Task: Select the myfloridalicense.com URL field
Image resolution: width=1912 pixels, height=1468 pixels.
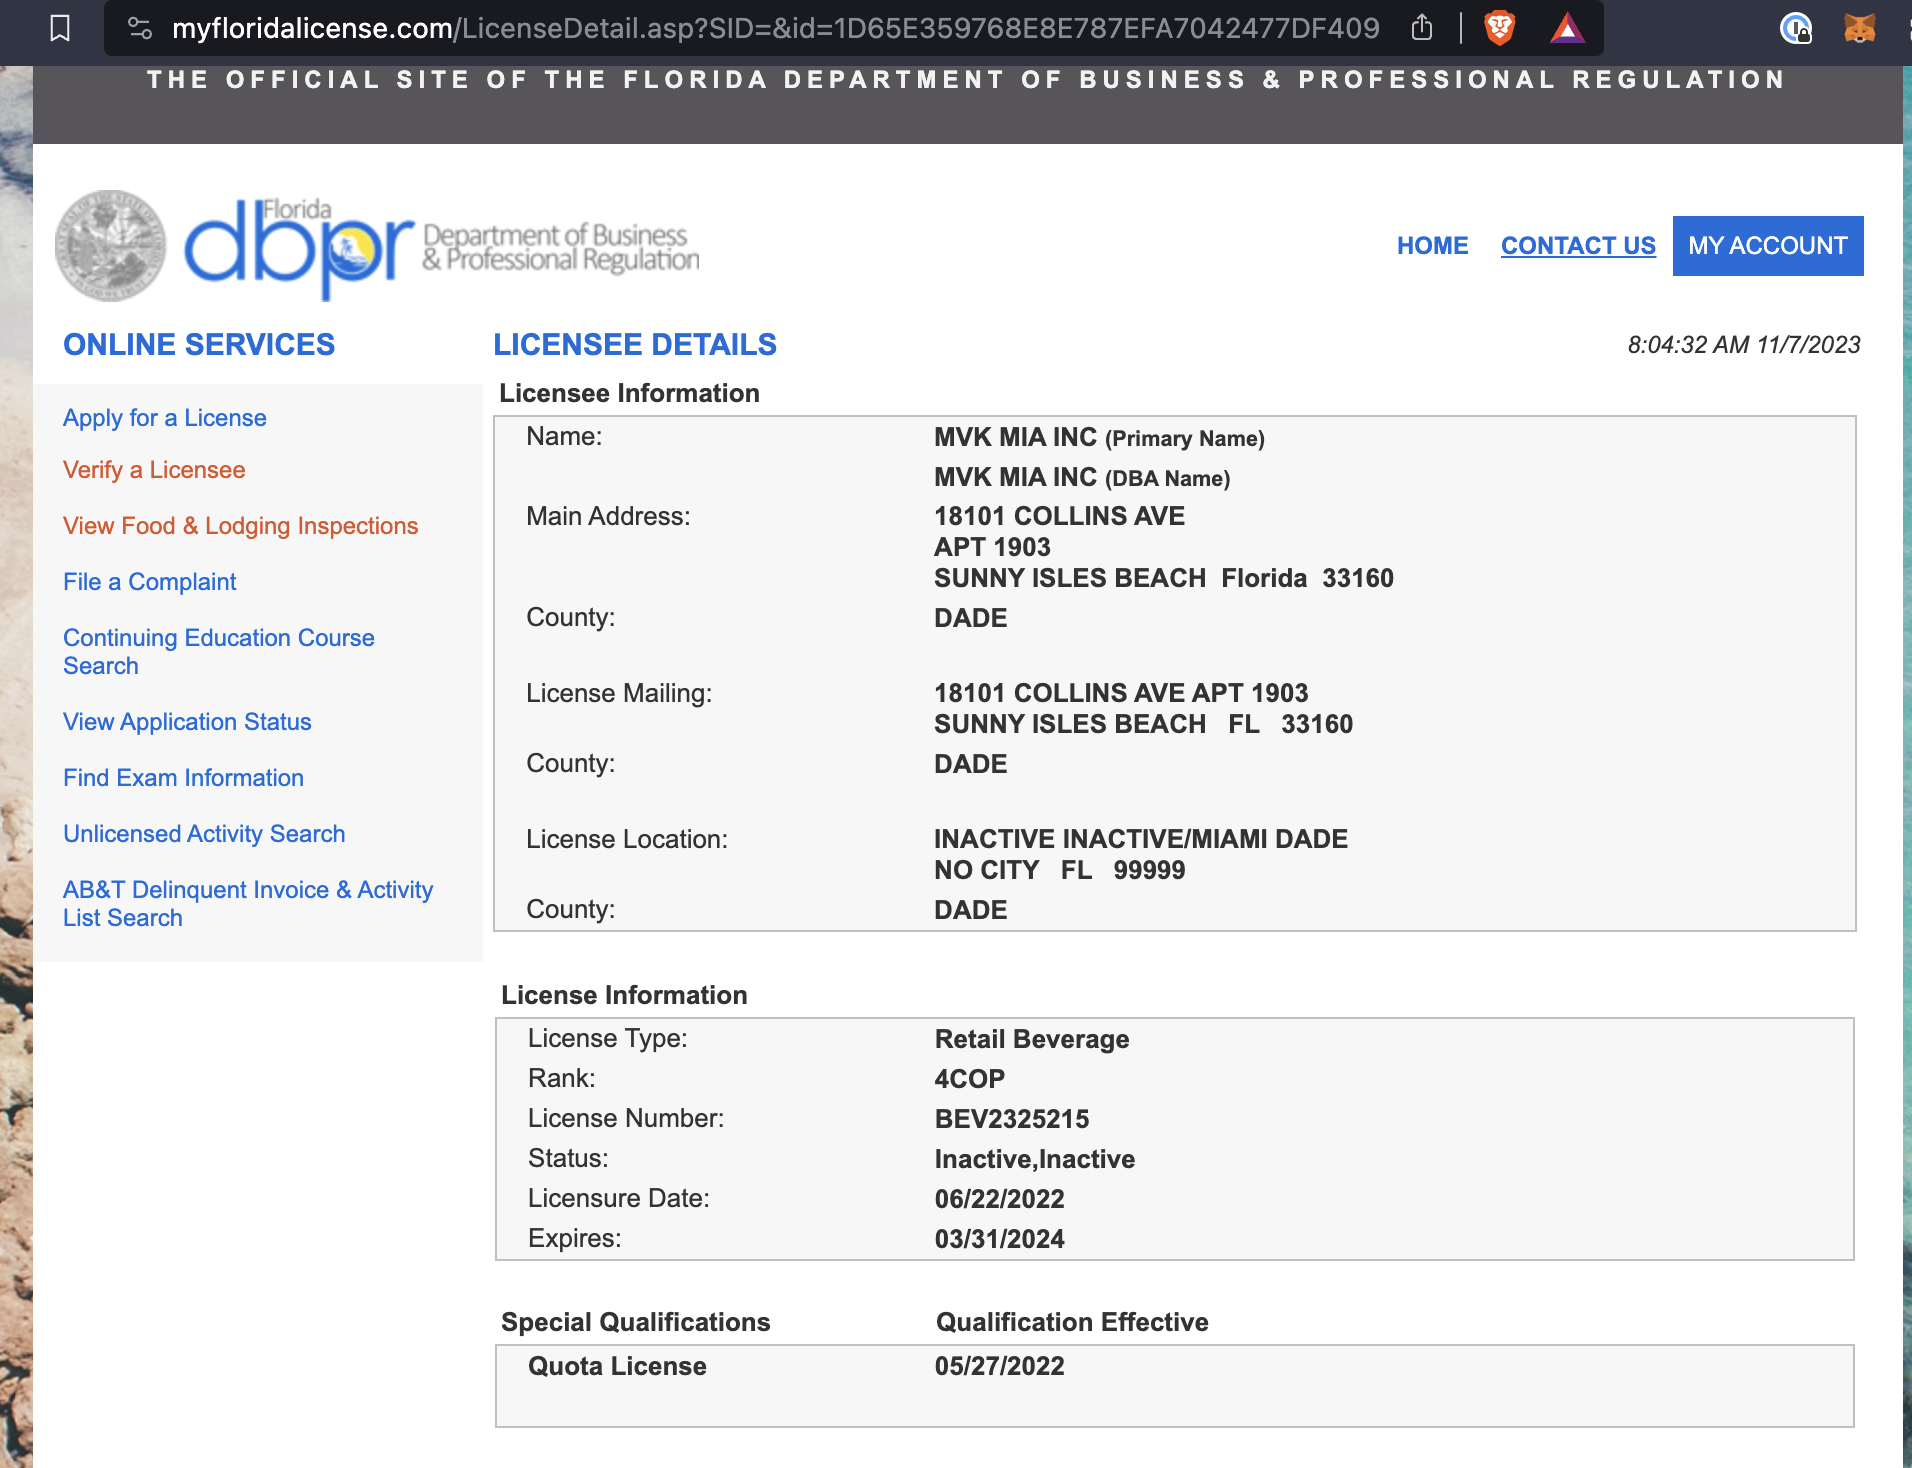Action: (775, 28)
